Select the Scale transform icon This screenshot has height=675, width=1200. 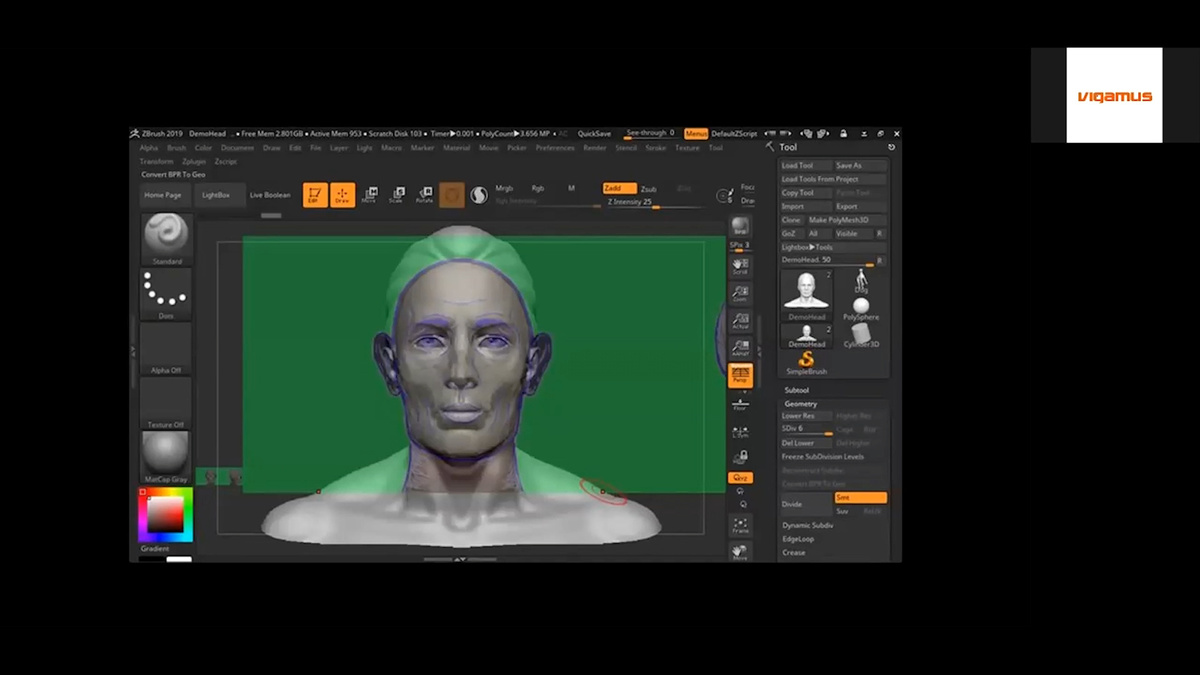point(396,195)
